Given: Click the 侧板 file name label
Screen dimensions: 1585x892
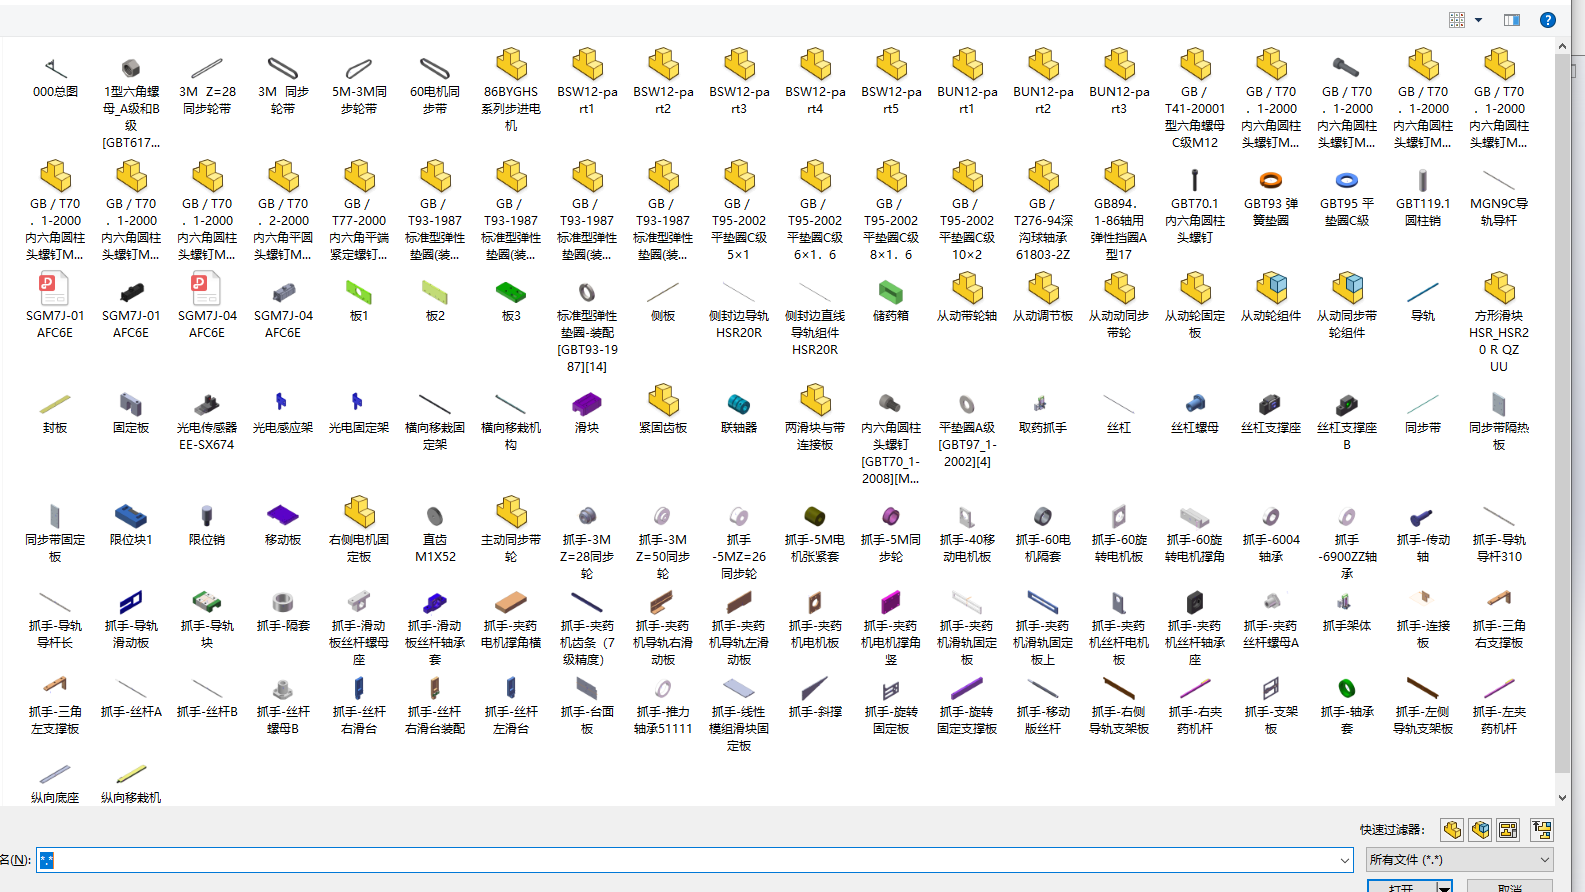Looking at the screenshot, I should (663, 316).
